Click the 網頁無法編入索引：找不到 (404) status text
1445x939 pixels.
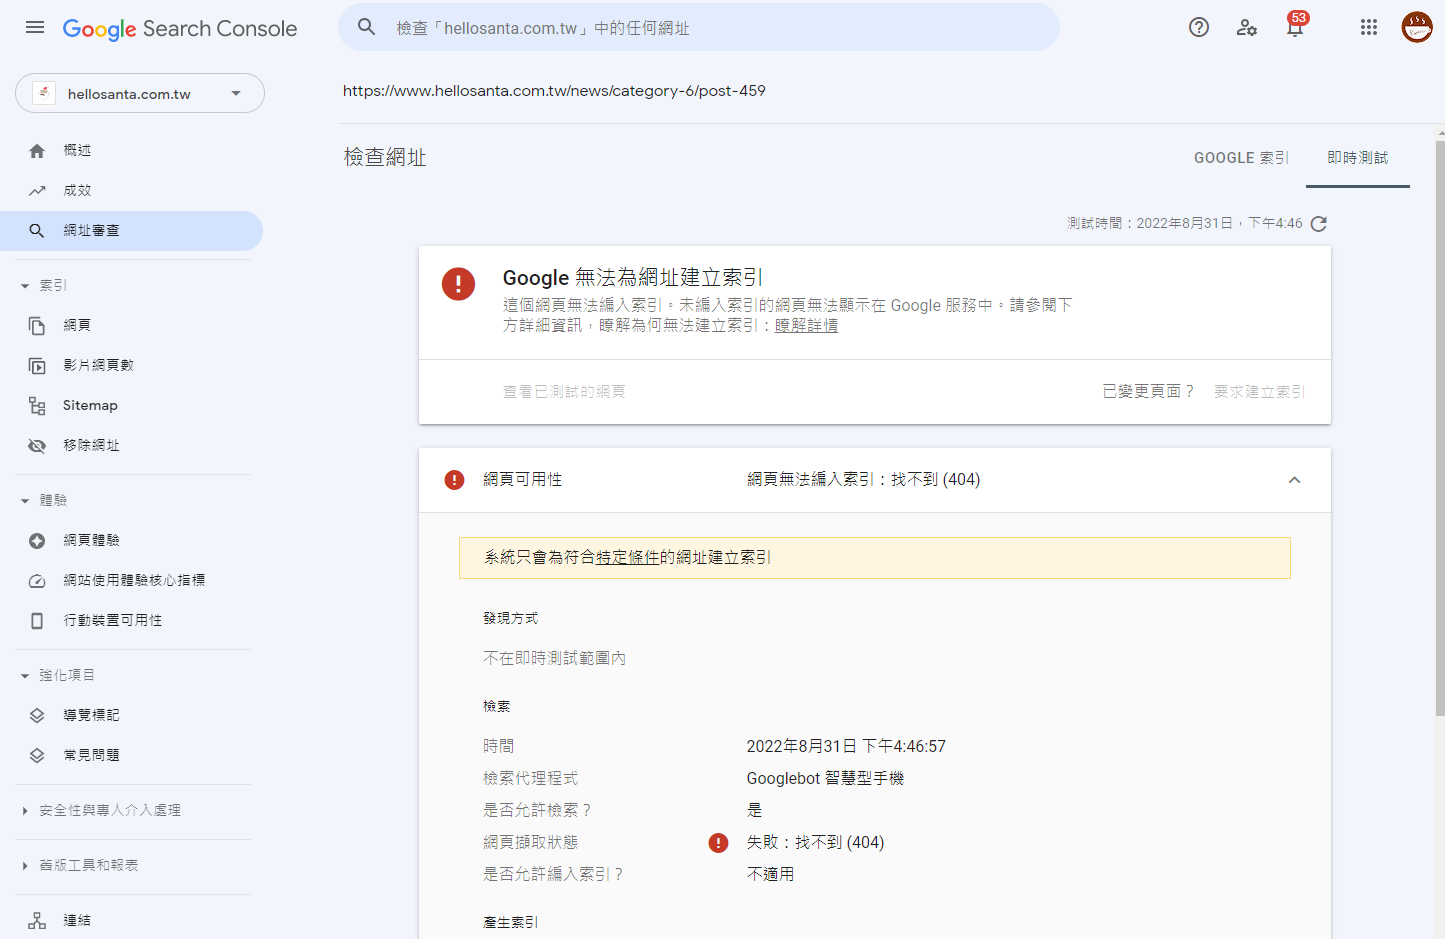click(864, 480)
